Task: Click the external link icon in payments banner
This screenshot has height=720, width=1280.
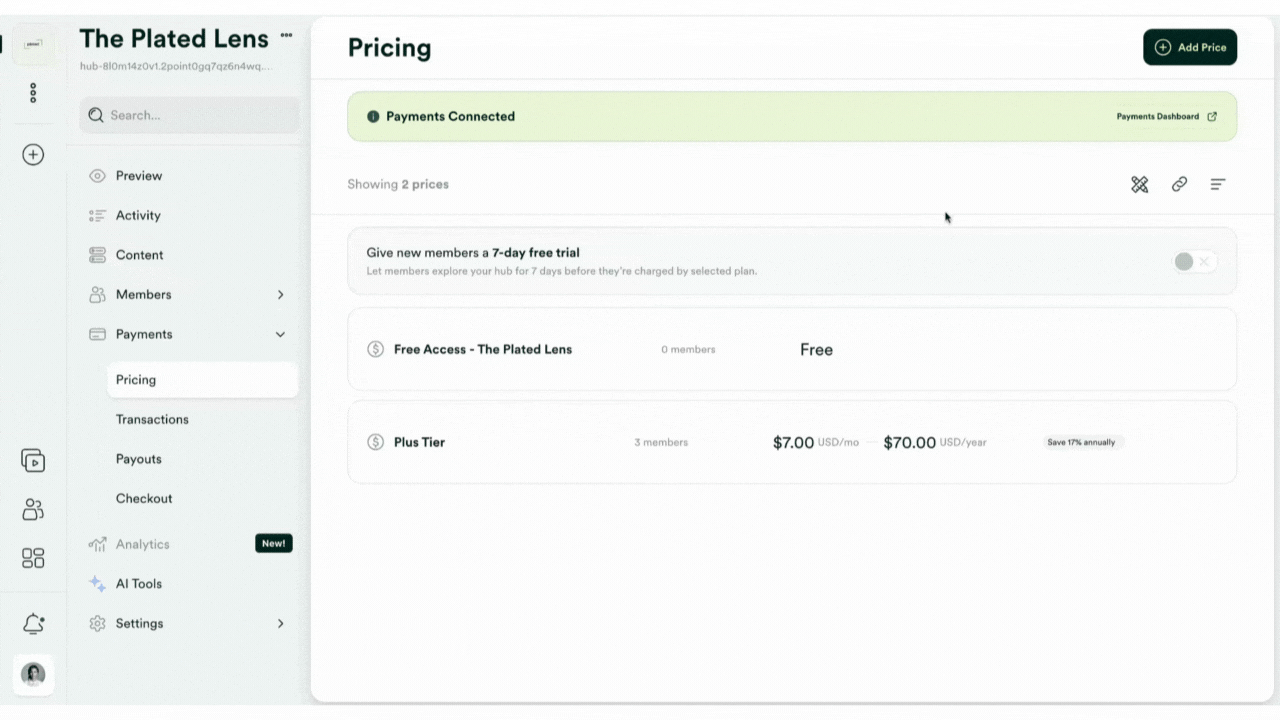Action: tap(1212, 116)
